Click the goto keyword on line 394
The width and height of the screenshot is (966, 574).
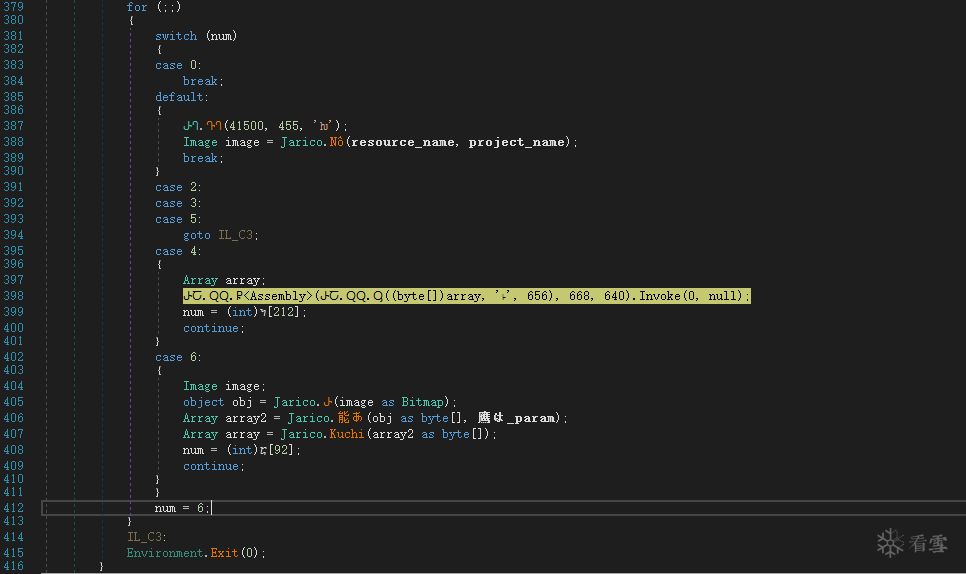197,235
